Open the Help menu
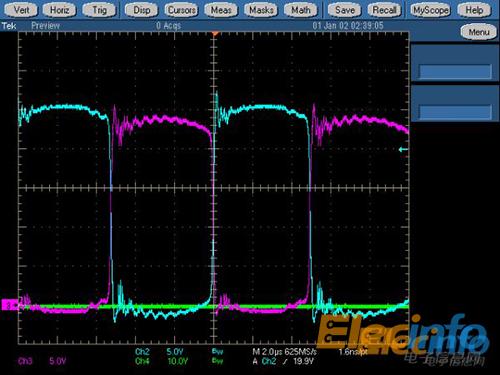500x375 pixels. click(x=474, y=10)
